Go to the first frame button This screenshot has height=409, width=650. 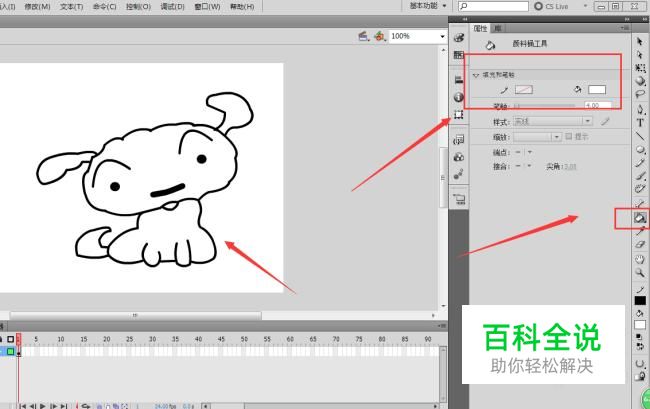pos(23,406)
